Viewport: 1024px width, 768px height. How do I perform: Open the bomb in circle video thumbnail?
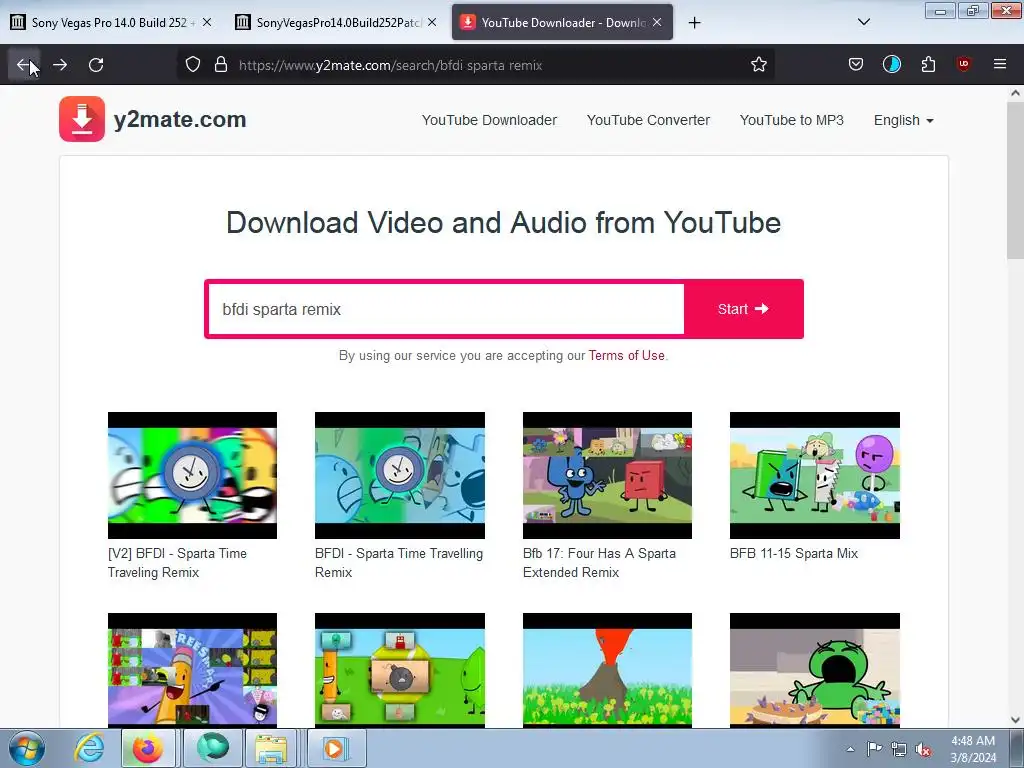pos(400,670)
